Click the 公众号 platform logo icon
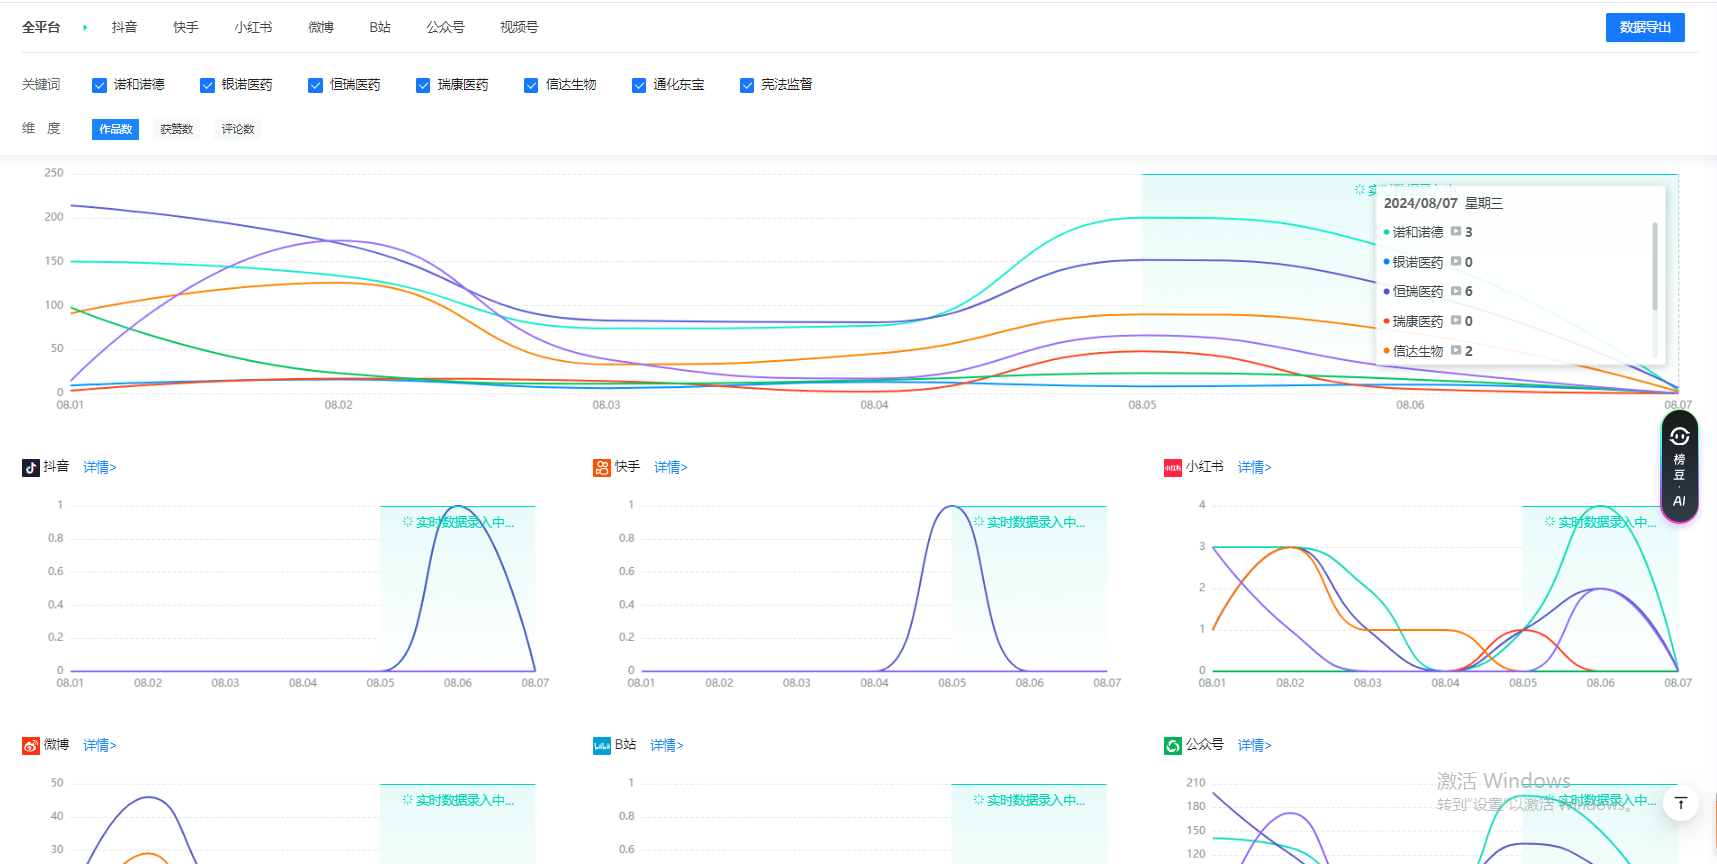Screen dimensions: 1717x864 click(1173, 745)
